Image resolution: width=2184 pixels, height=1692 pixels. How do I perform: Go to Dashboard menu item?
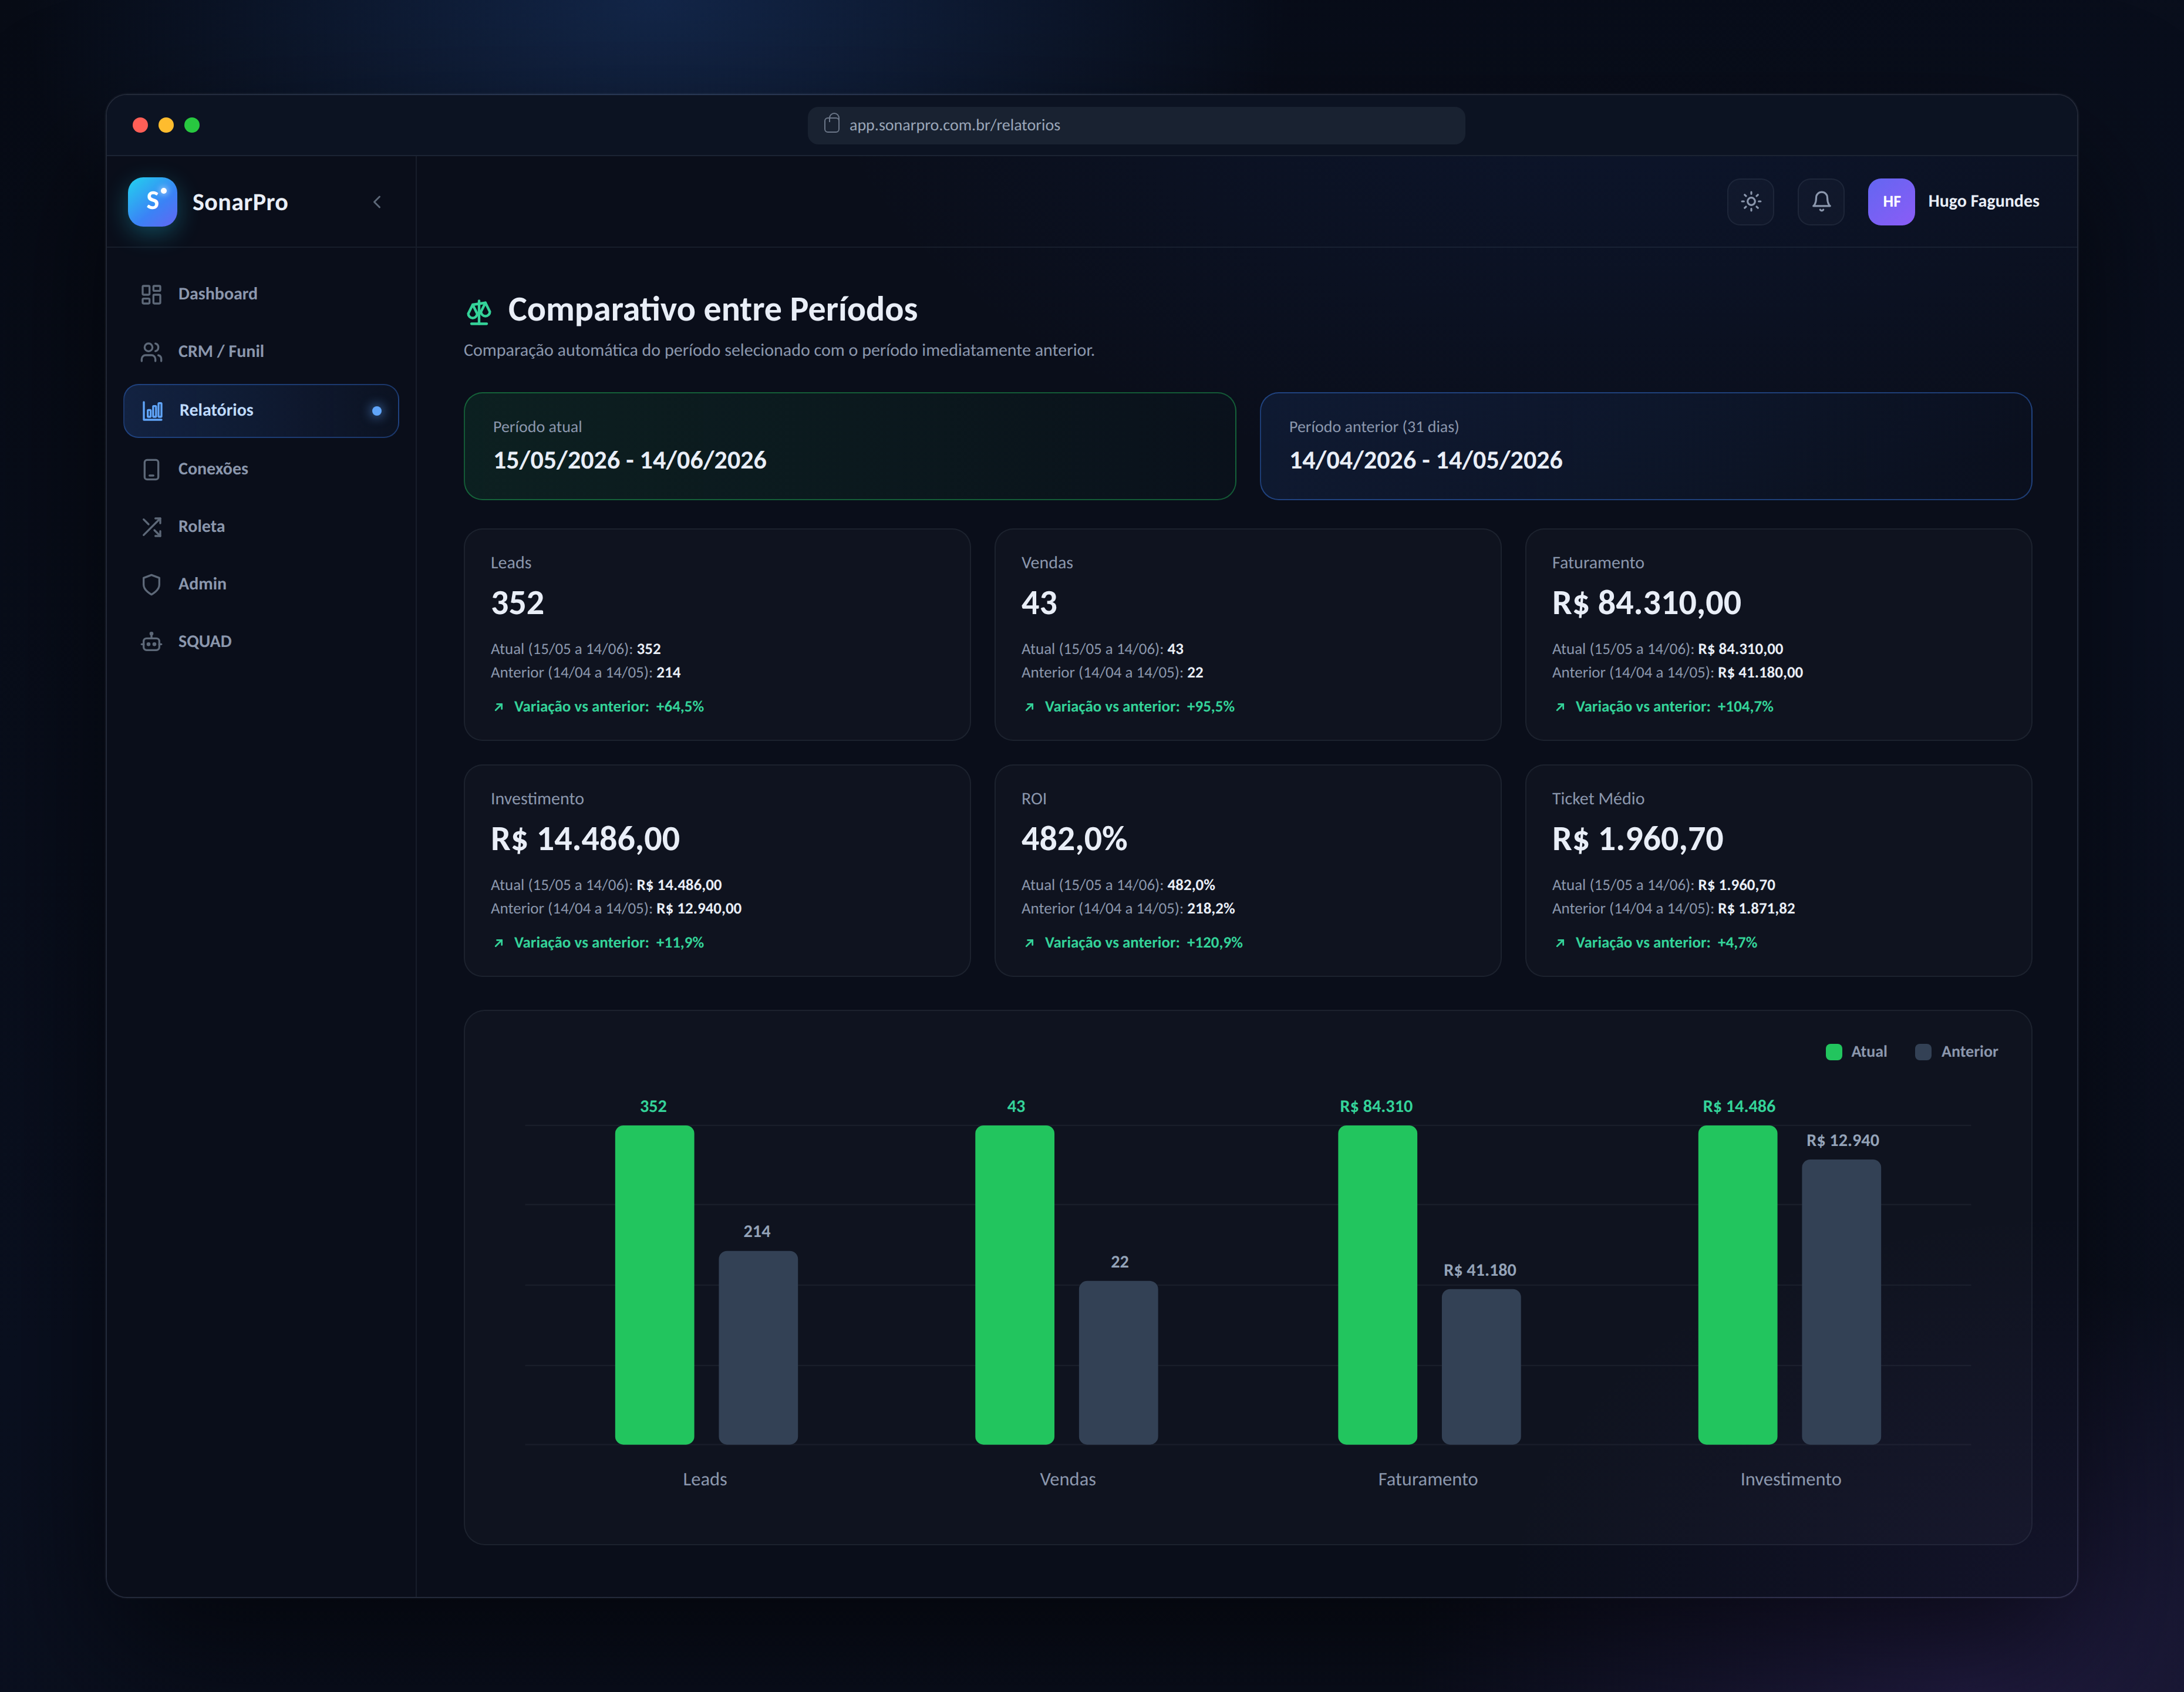[261, 294]
